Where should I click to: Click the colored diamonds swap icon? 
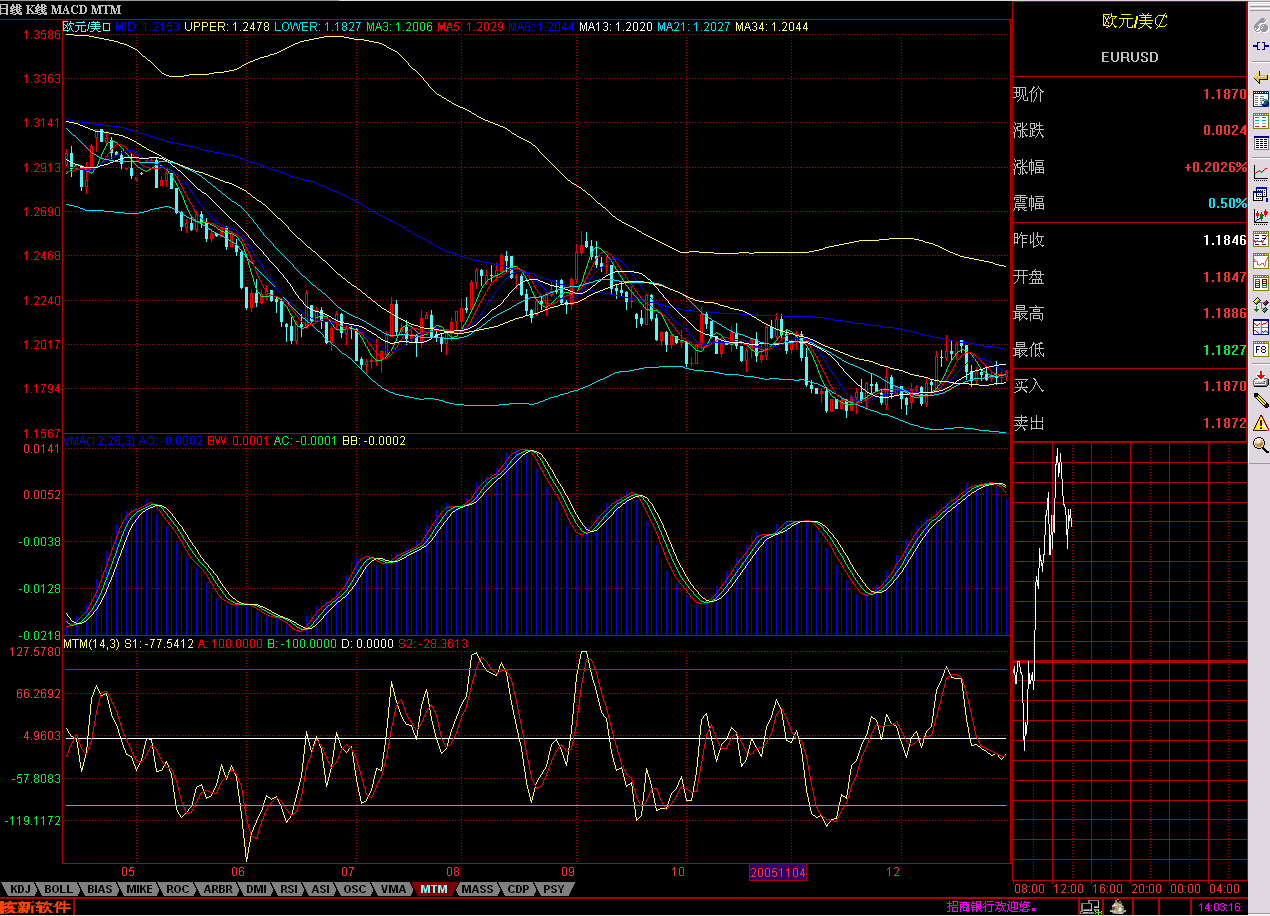1261,305
